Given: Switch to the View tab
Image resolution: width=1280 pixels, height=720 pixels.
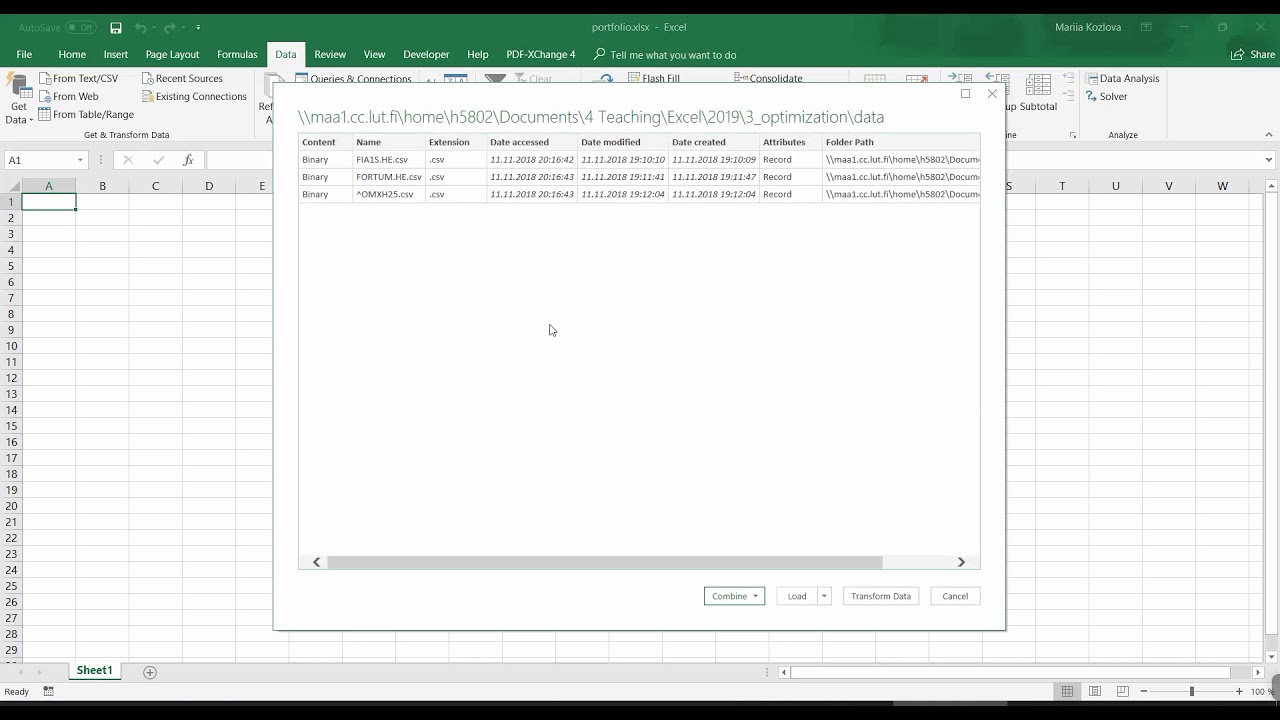Looking at the screenshot, I should coord(374,54).
